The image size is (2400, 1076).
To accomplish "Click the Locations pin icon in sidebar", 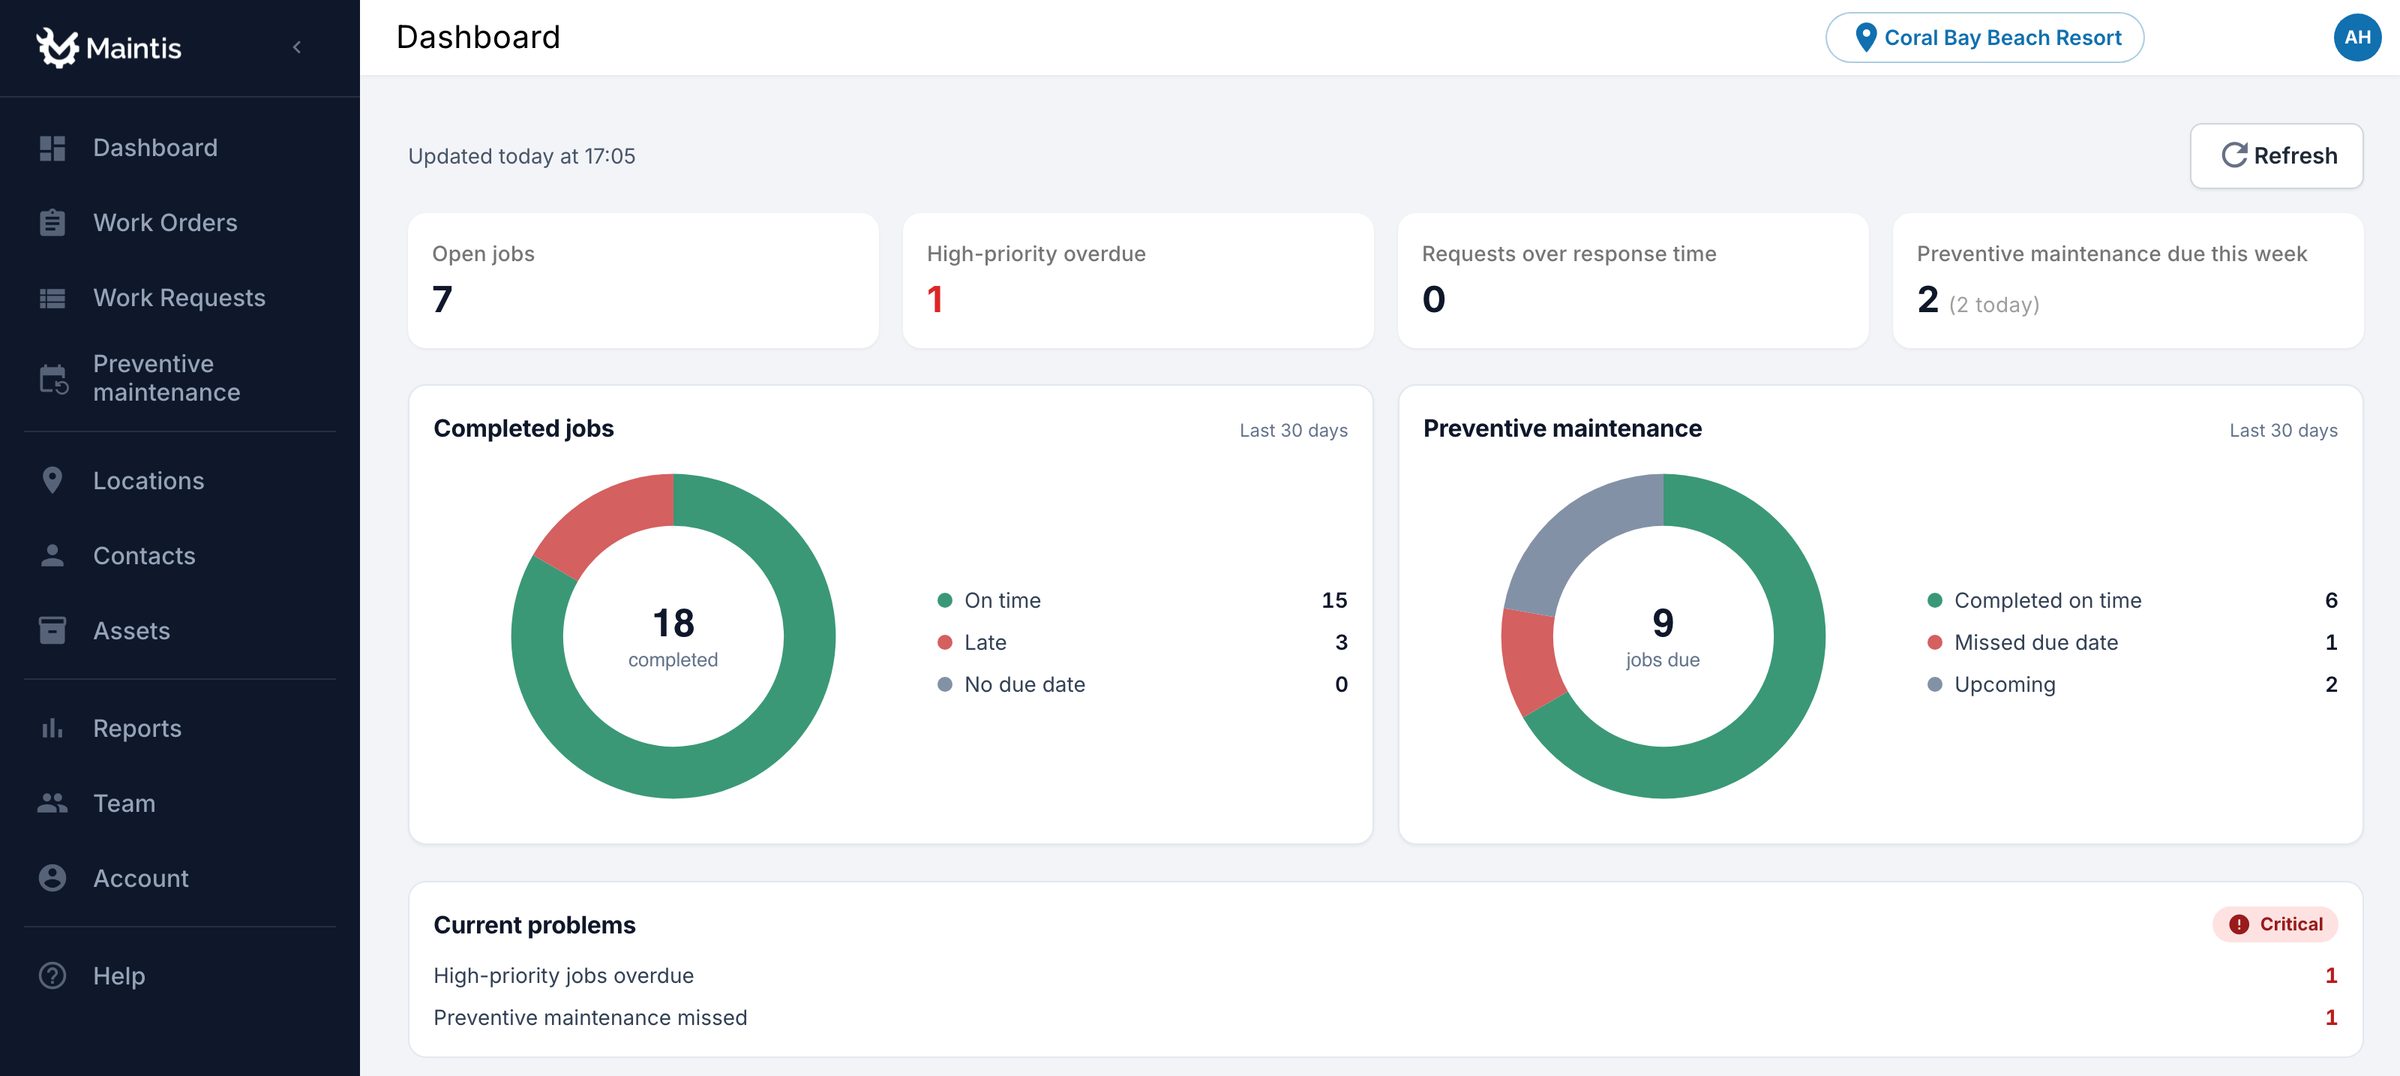I will coord(52,481).
